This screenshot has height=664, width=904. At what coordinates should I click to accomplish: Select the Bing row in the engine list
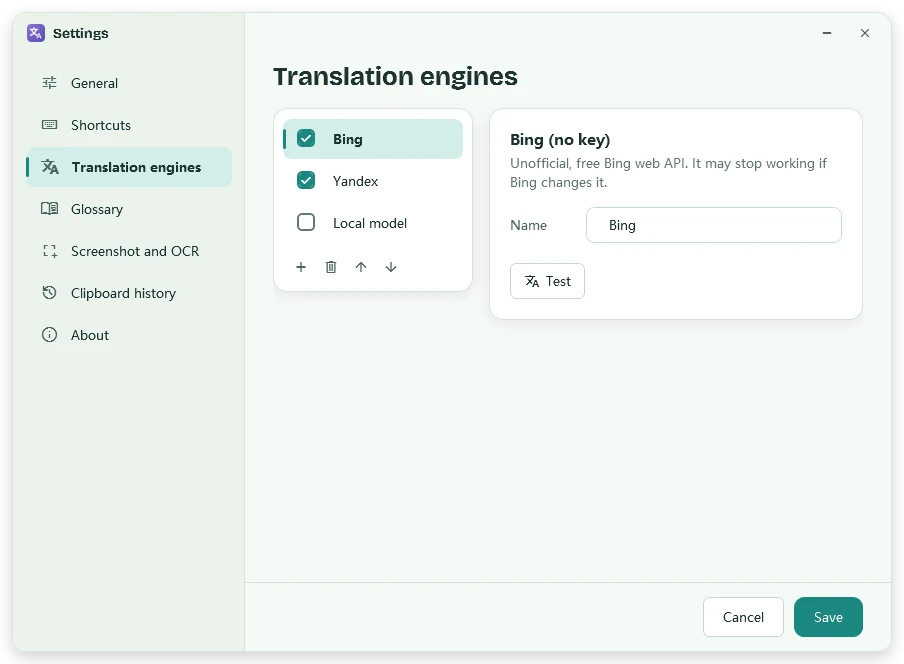[x=373, y=139]
